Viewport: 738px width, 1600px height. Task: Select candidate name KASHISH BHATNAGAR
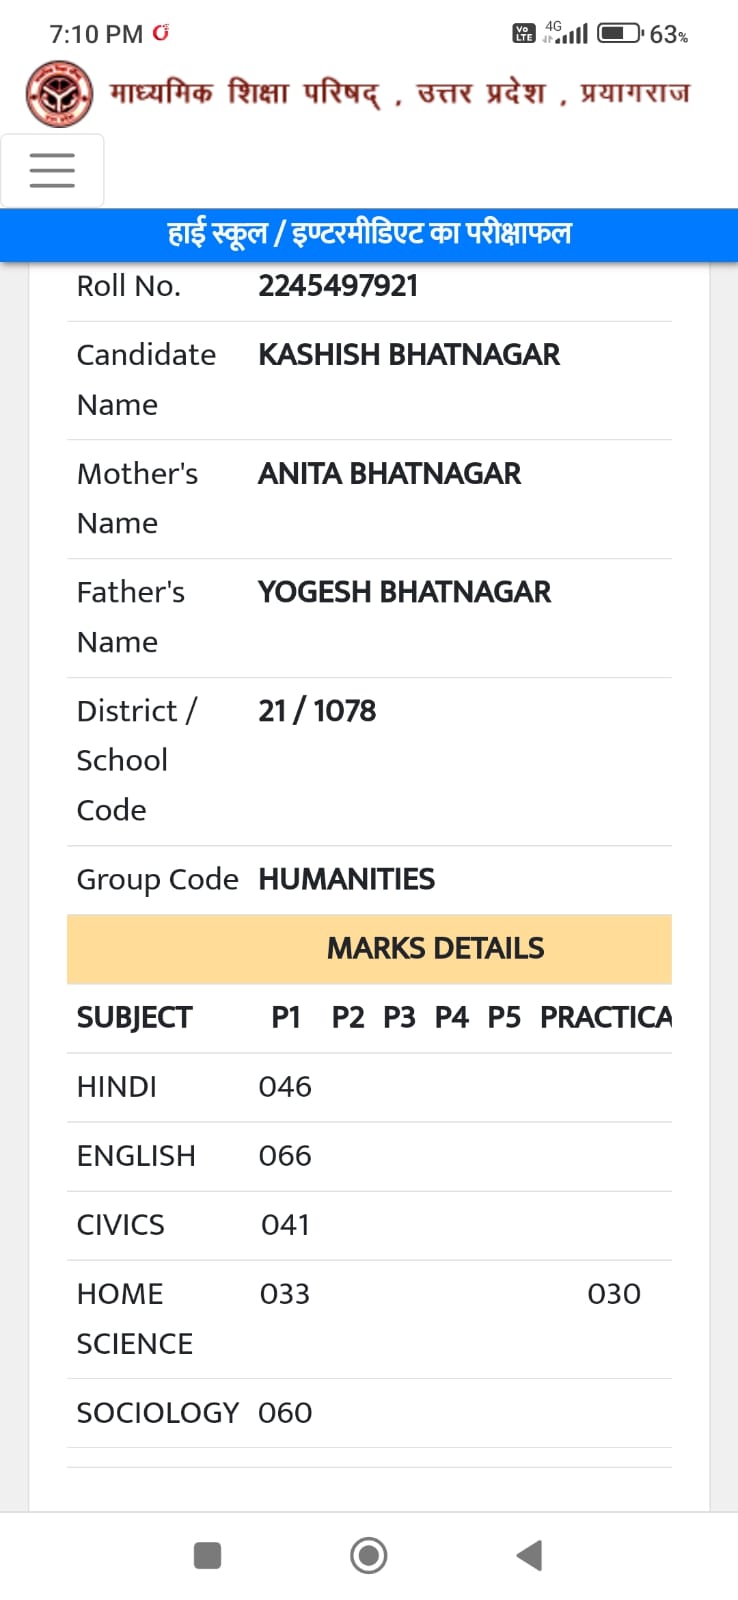click(x=409, y=355)
